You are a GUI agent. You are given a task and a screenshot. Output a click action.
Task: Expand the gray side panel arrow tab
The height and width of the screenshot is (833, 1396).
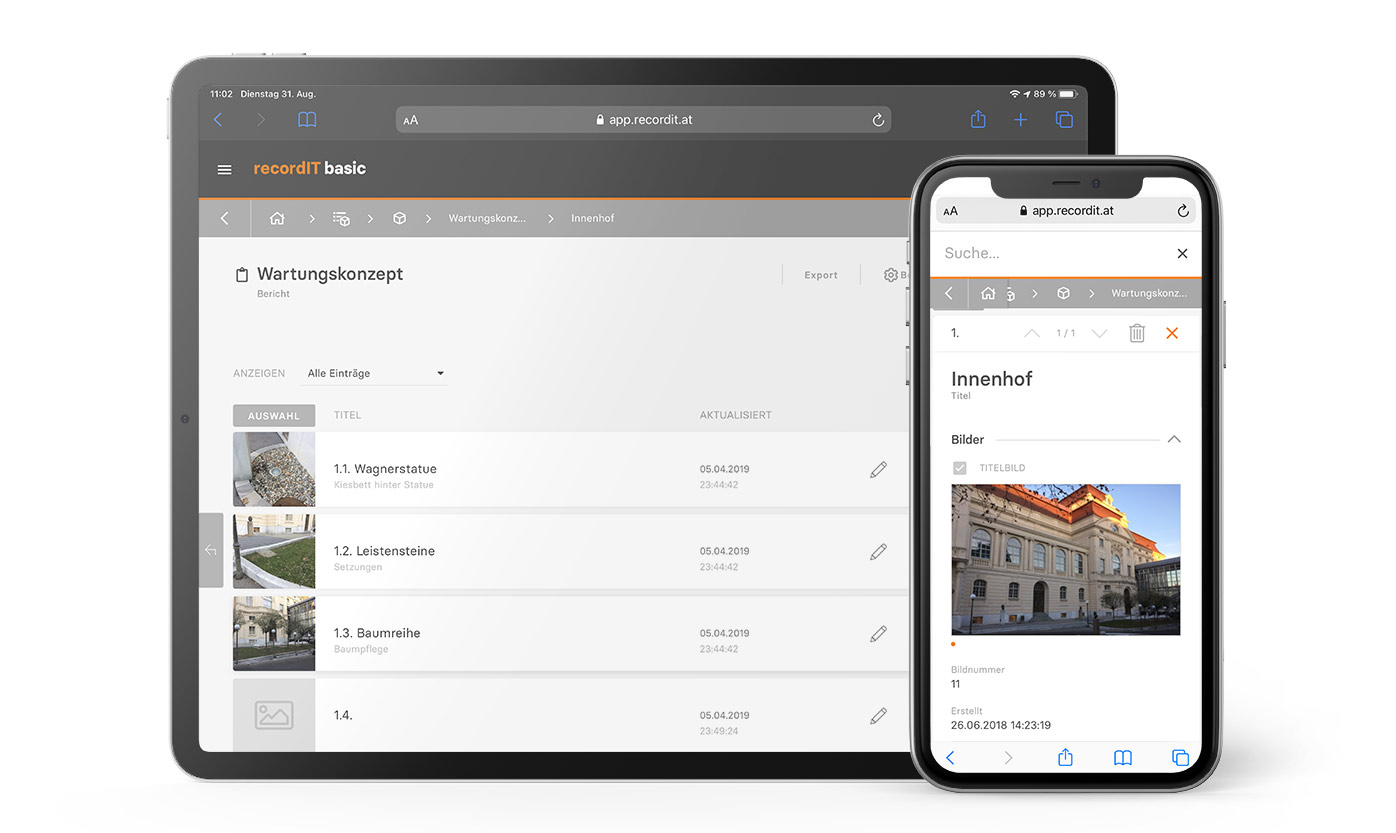pyautogui.click(x=211, y=550)
